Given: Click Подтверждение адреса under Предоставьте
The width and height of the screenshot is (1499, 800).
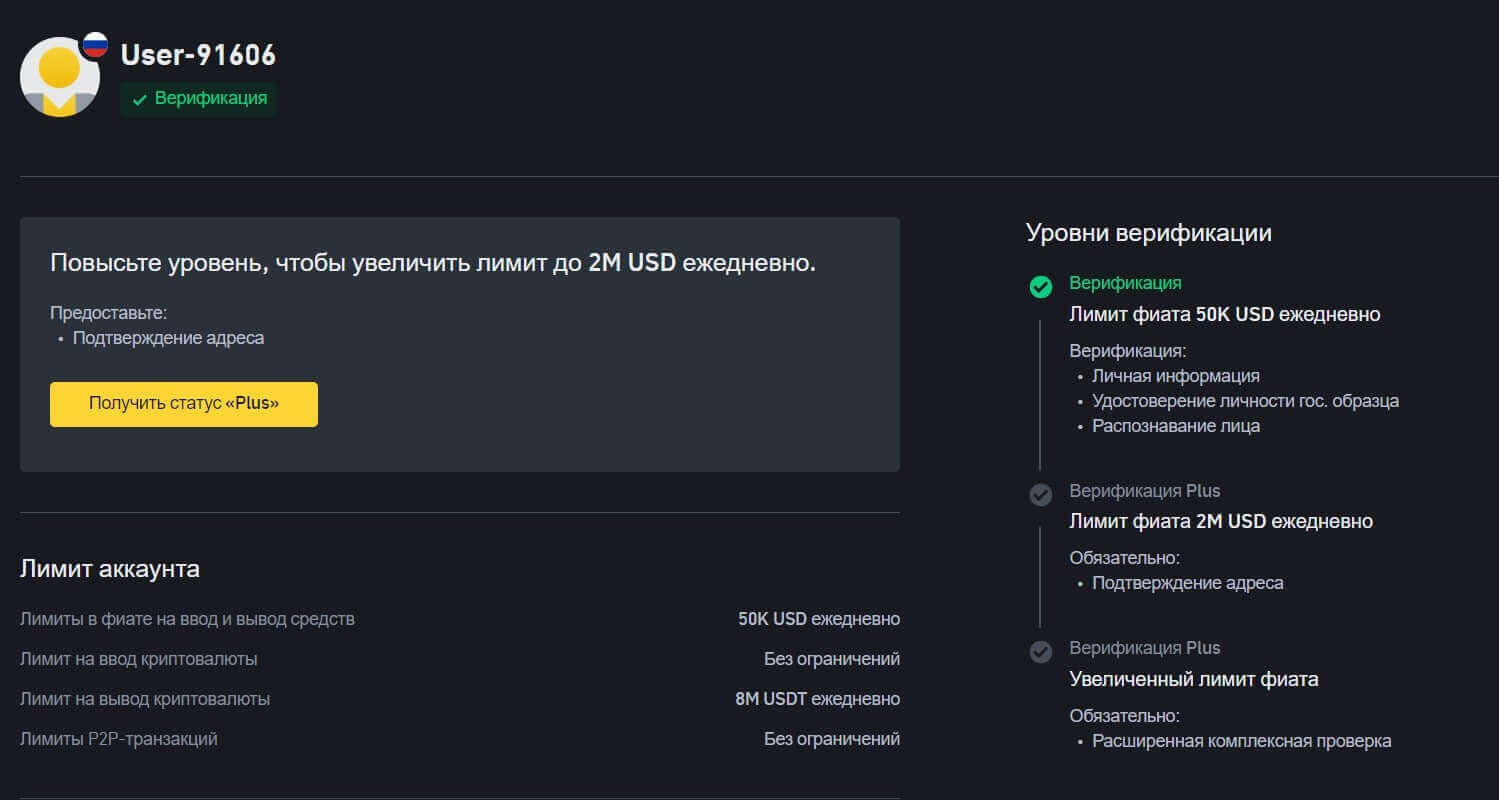Looking at the screenshot, I should [168, 338].
